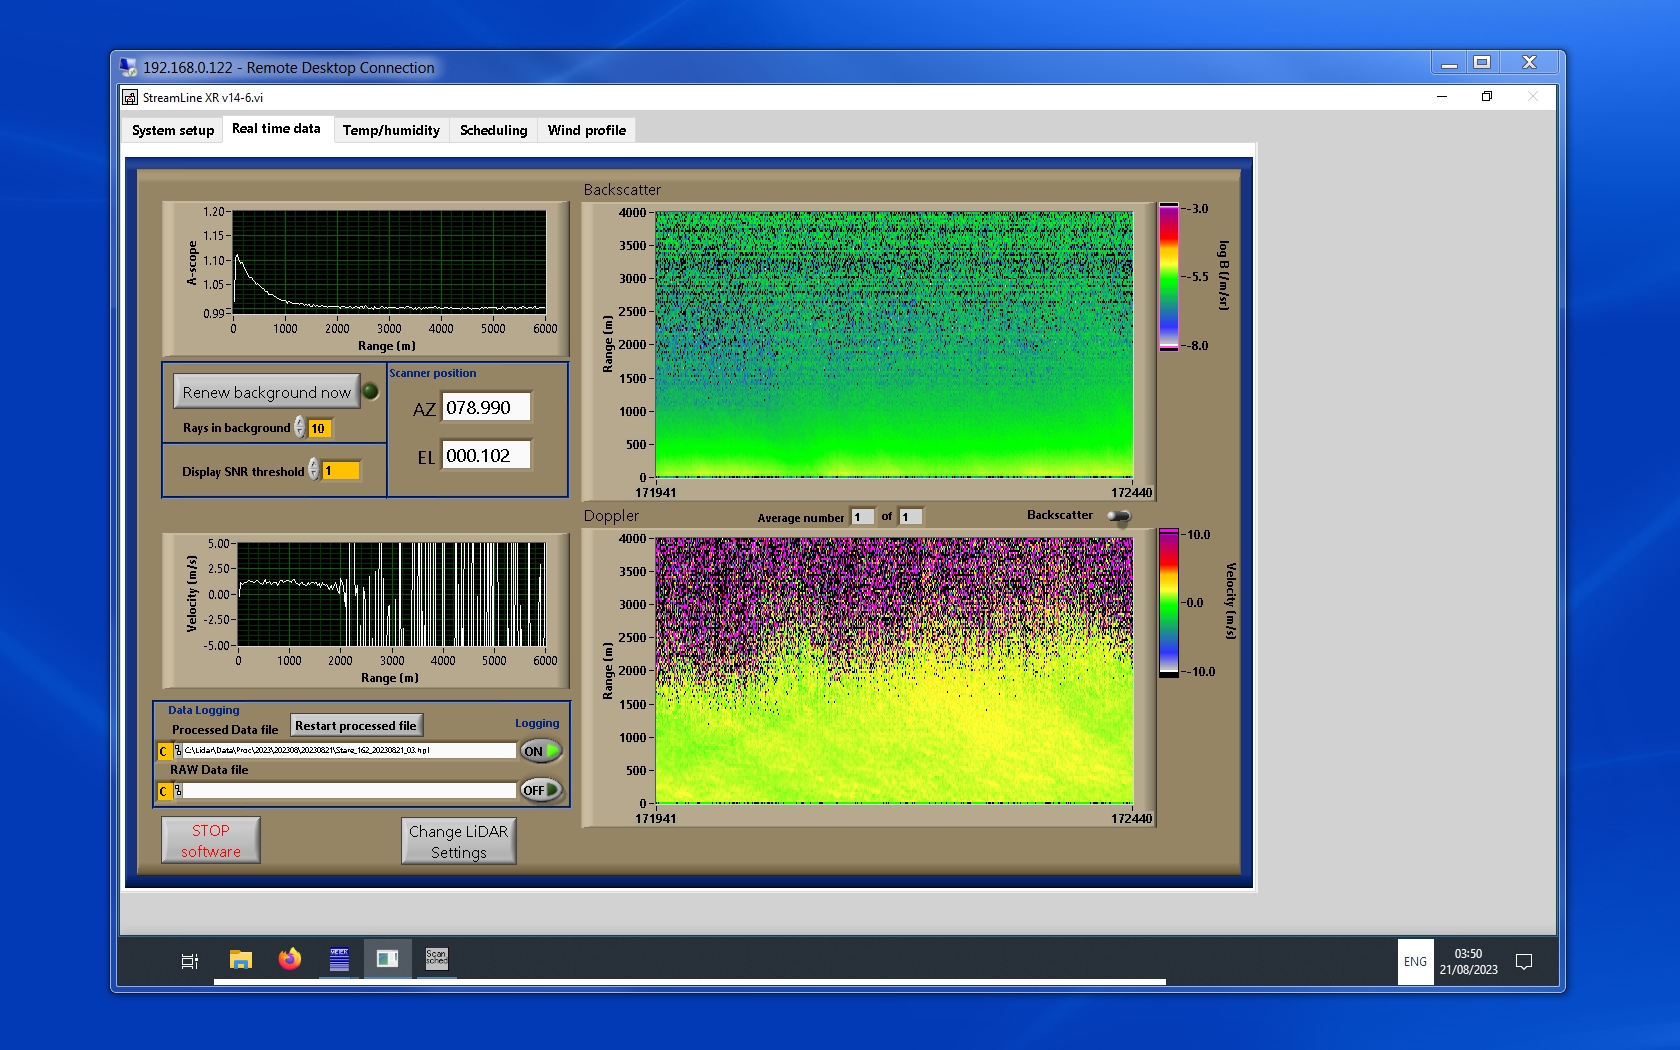Click the Change LiDAR Settings button
The image size is (1680, 1050).
pos(459,841)
